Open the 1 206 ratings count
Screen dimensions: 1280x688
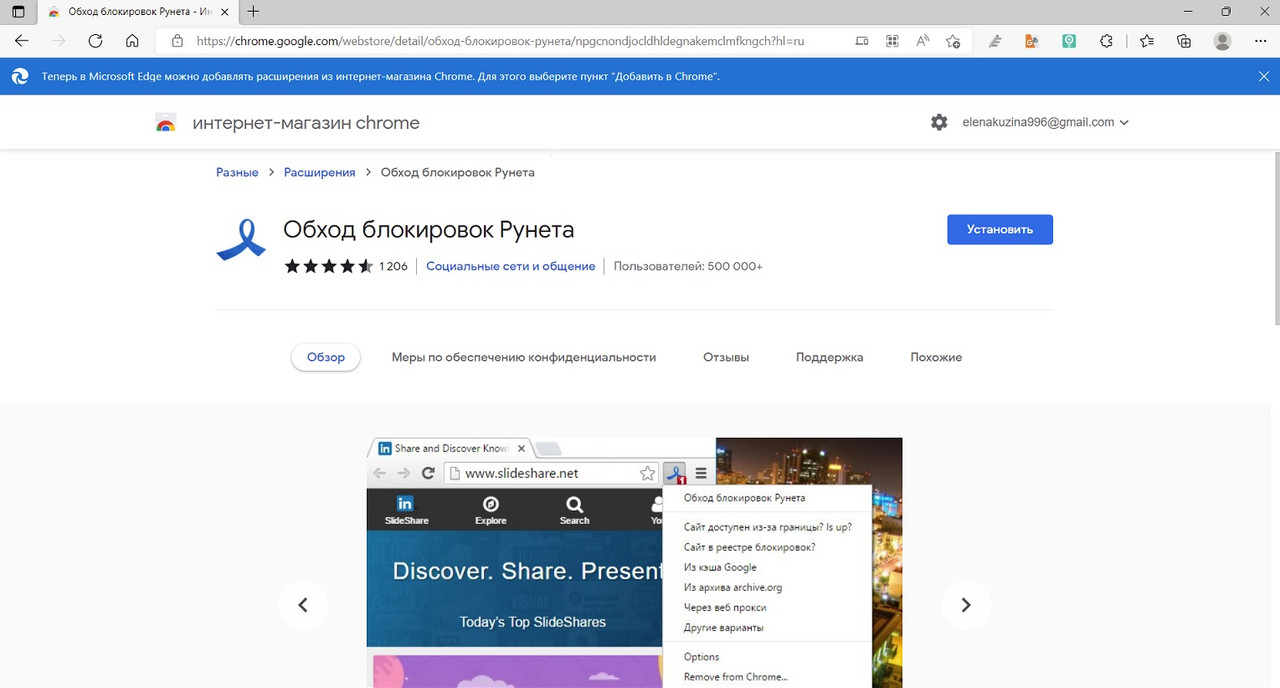394,266
